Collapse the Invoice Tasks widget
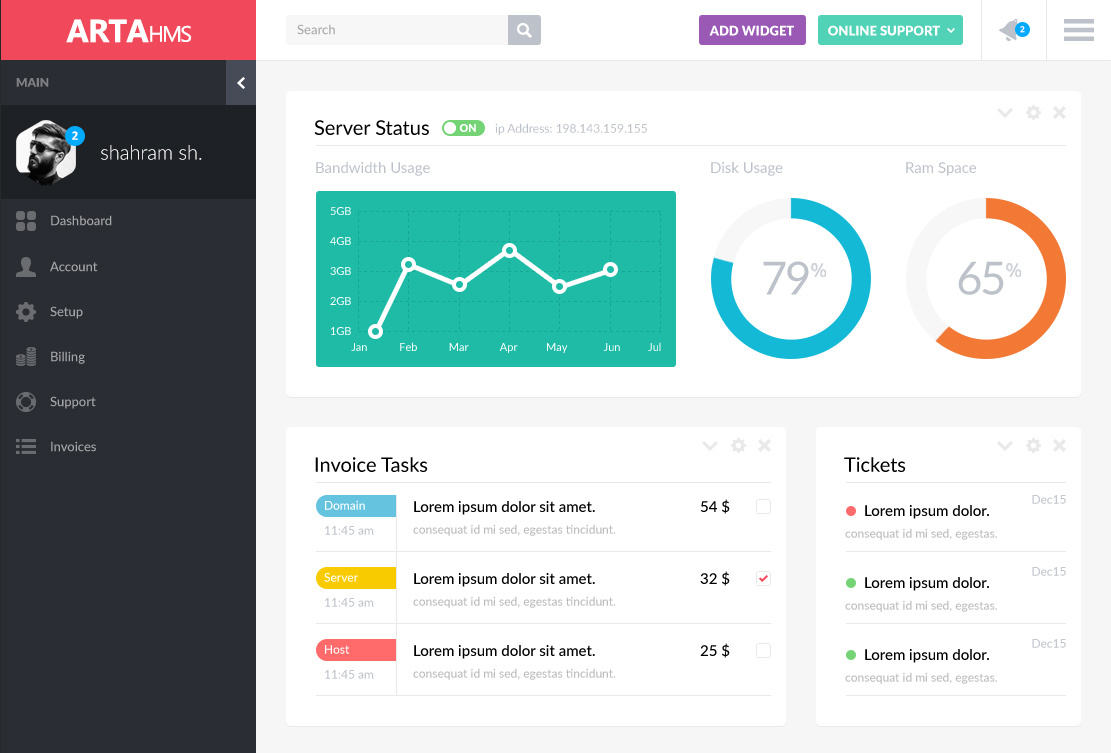Screen dimensions: 1111x753 [710, 445]
